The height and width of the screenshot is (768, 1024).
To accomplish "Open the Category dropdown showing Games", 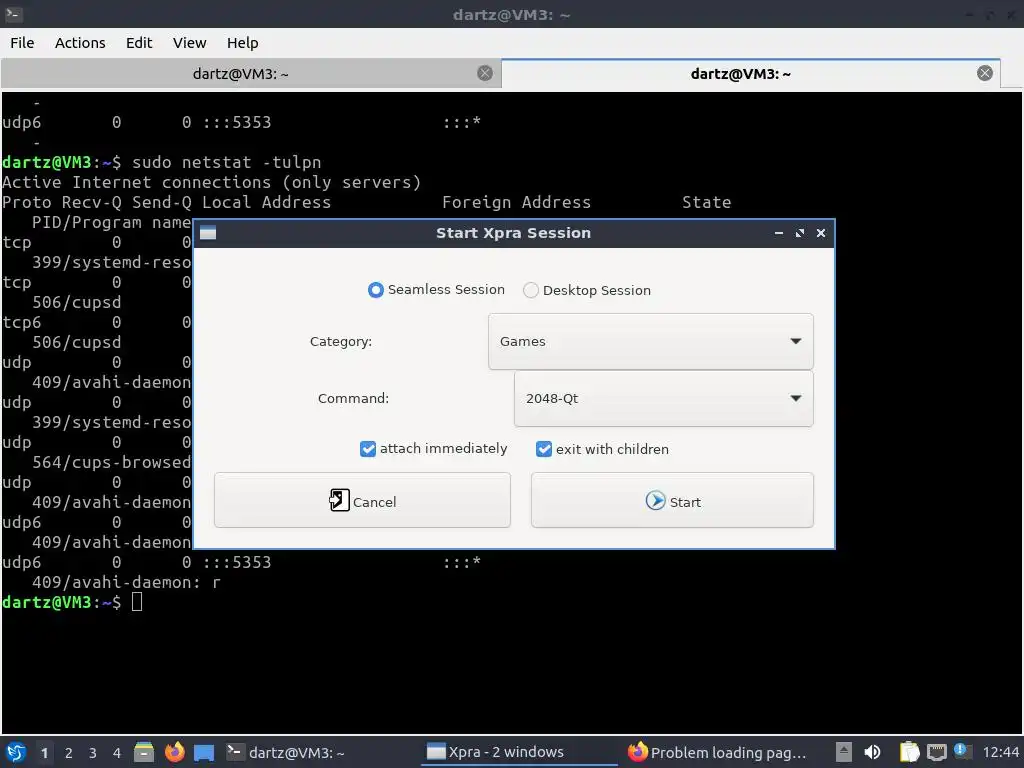I will (650, 342).
